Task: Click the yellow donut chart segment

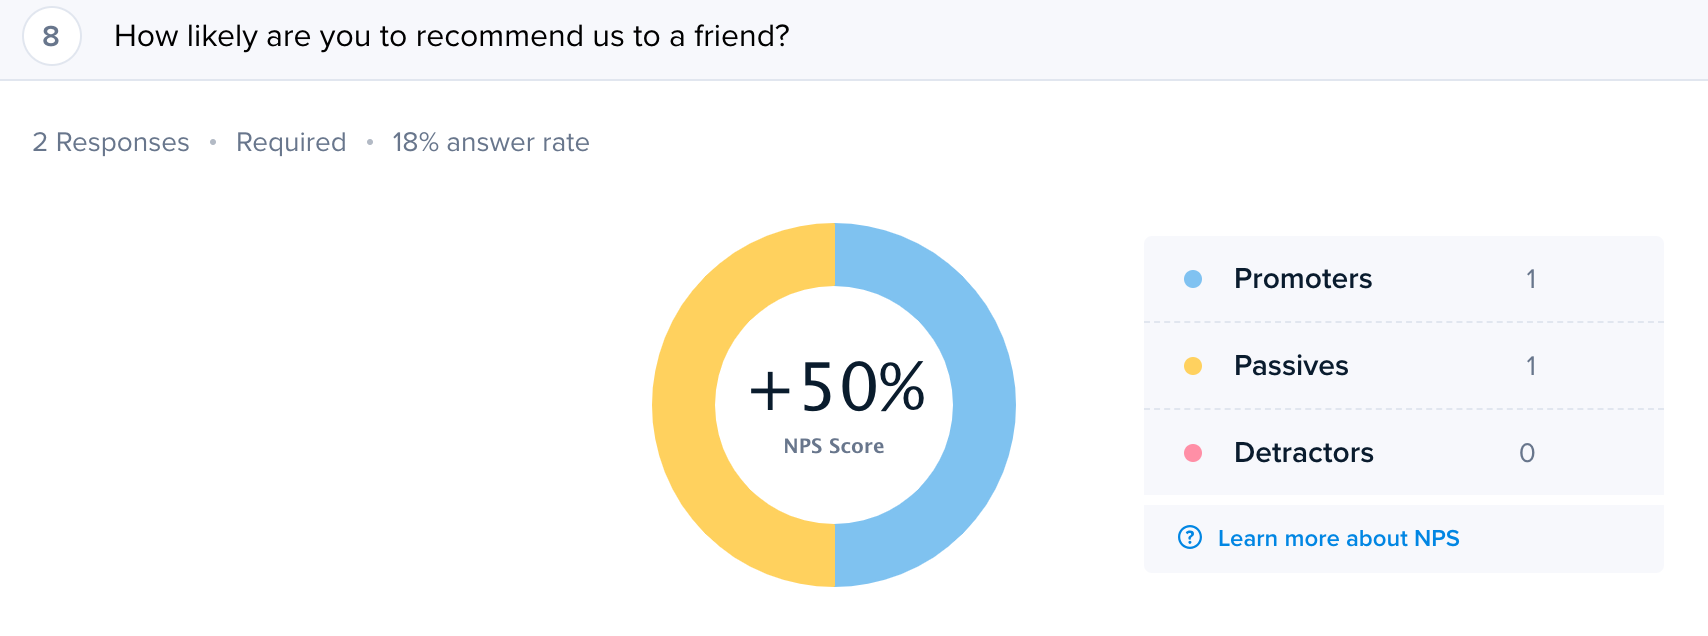Action: 684,405
